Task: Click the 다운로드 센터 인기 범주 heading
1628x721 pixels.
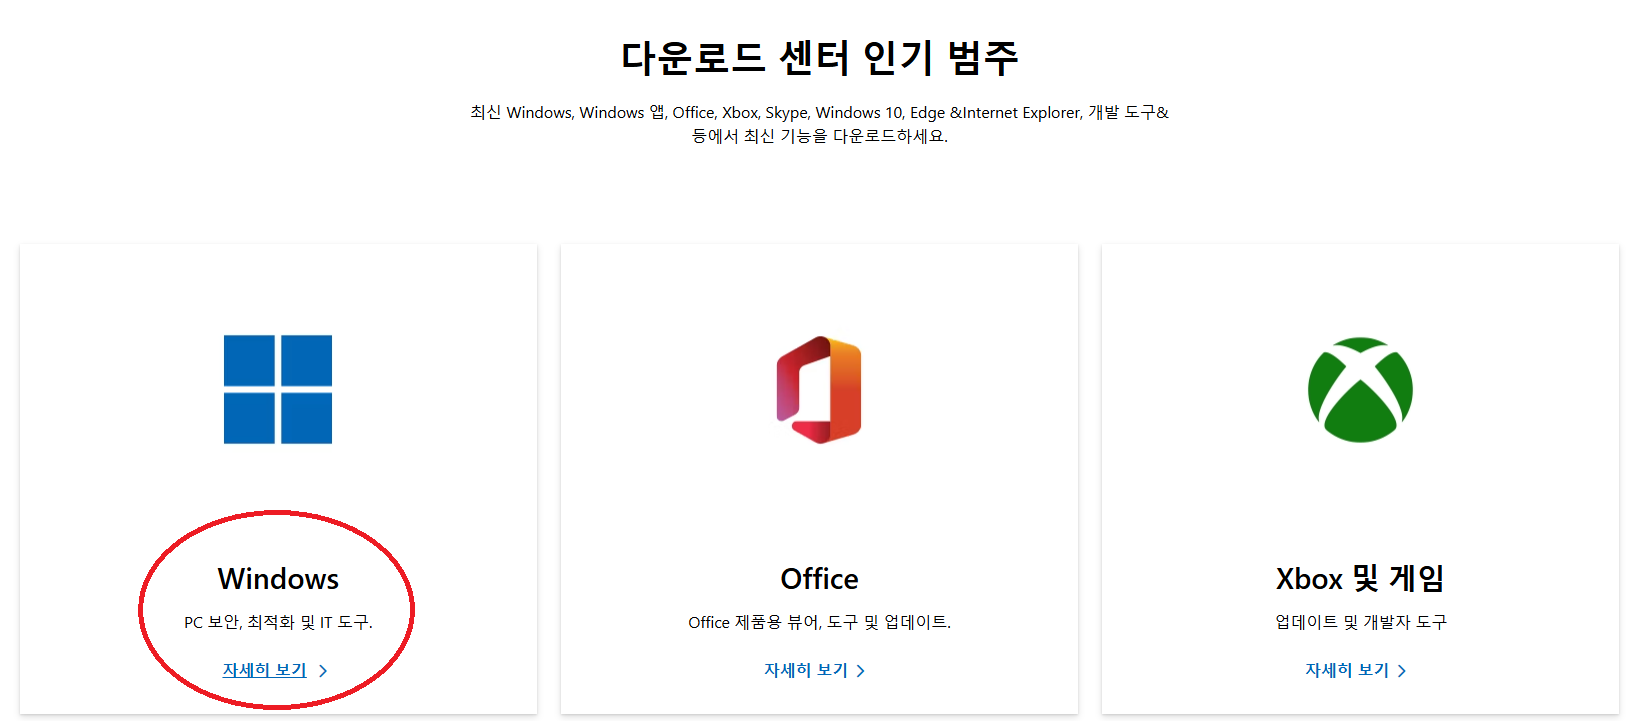Action: coord(819,58)
